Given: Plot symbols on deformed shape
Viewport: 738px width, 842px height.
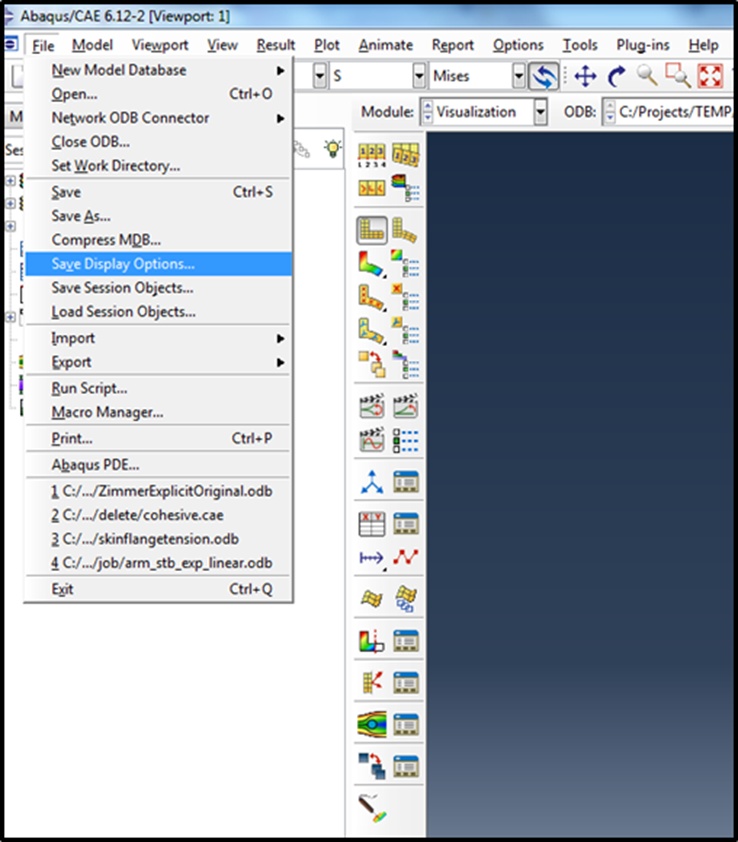Looking at the screenshot, I should coord(372,297).
